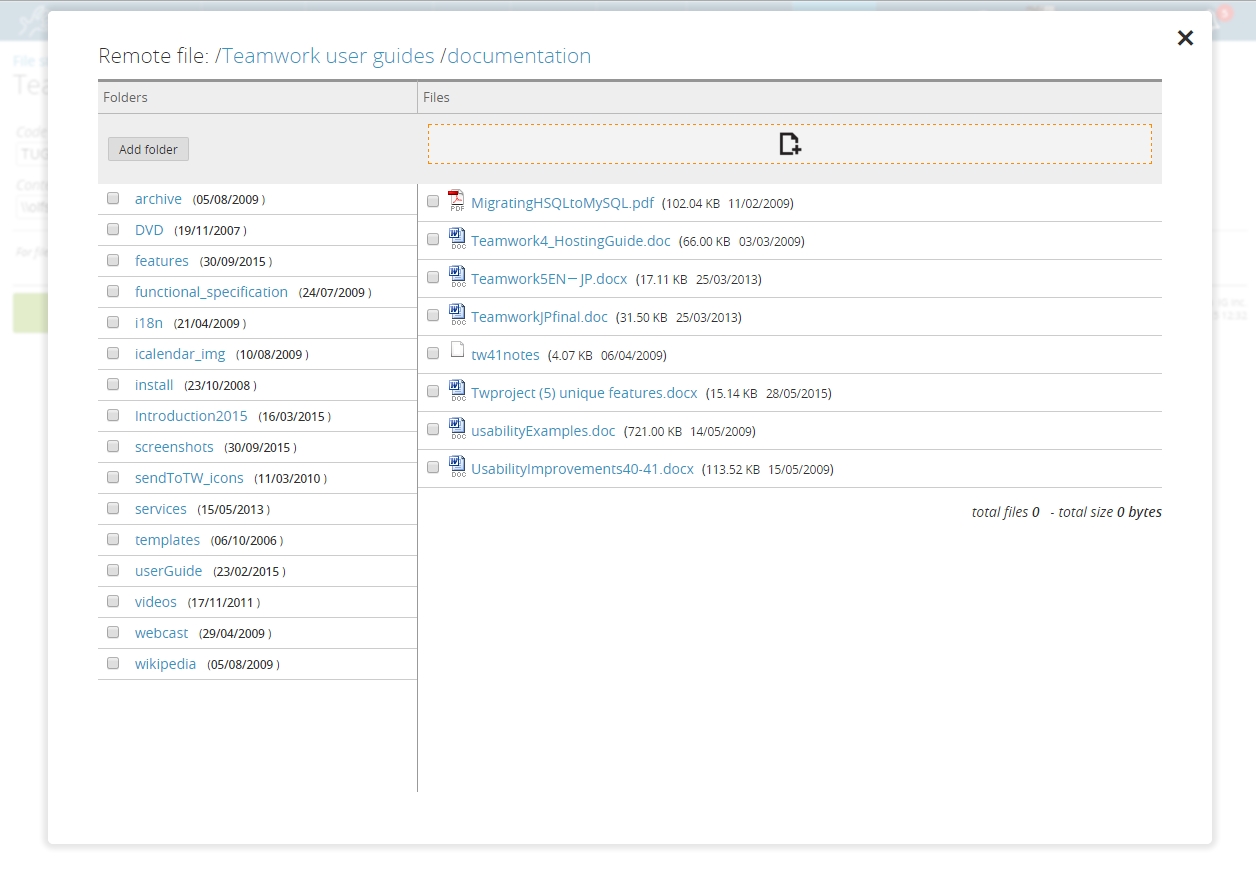Enter the install folder
The height and width of the screenshot is (877, 1256).
click(154, 385)
